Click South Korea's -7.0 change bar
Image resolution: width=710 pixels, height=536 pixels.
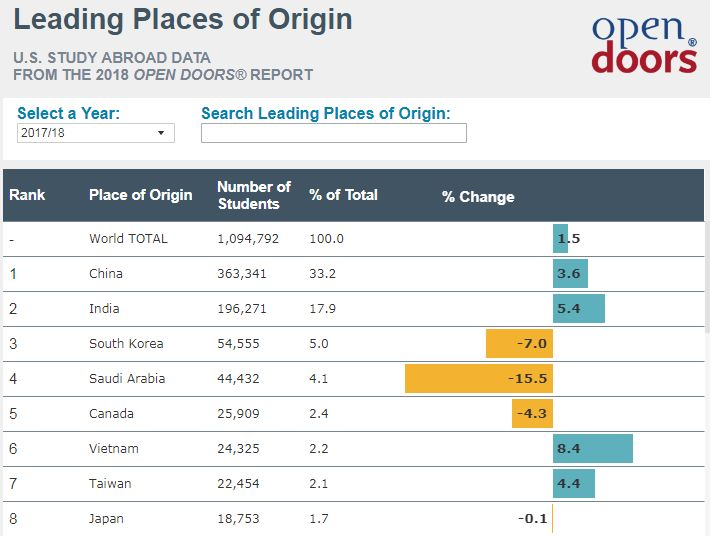[519, 344]
